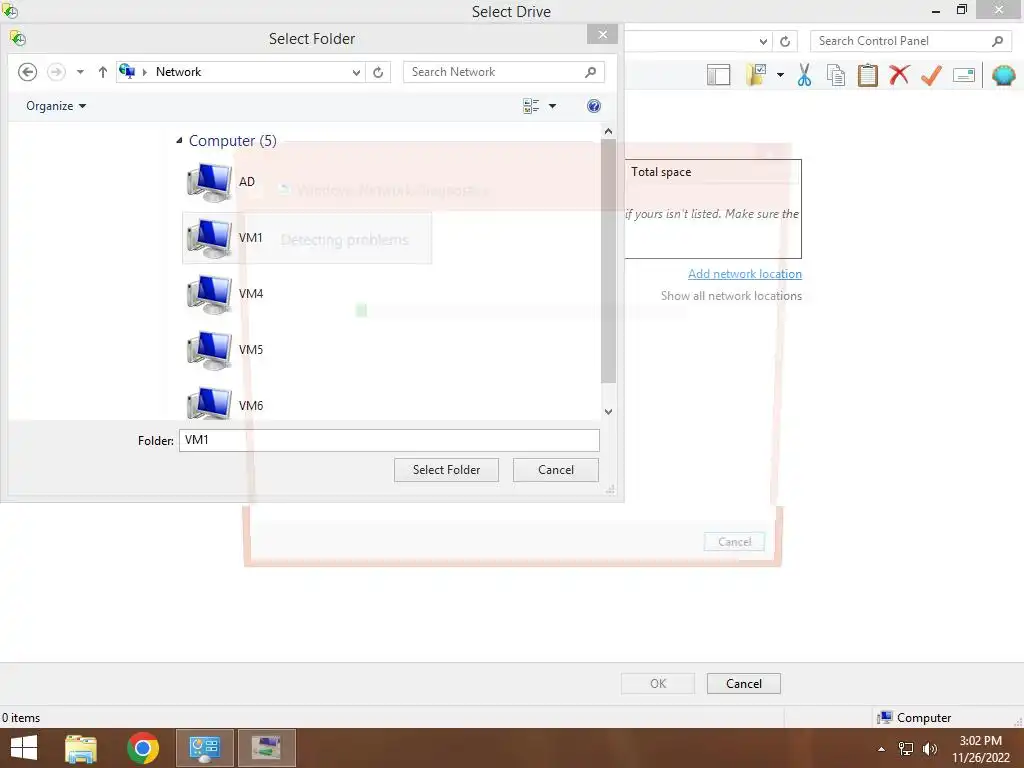Click Cancel in Network Diagnostics window
This screenshot has width=1024, height=768.
[x=734, y=542]
